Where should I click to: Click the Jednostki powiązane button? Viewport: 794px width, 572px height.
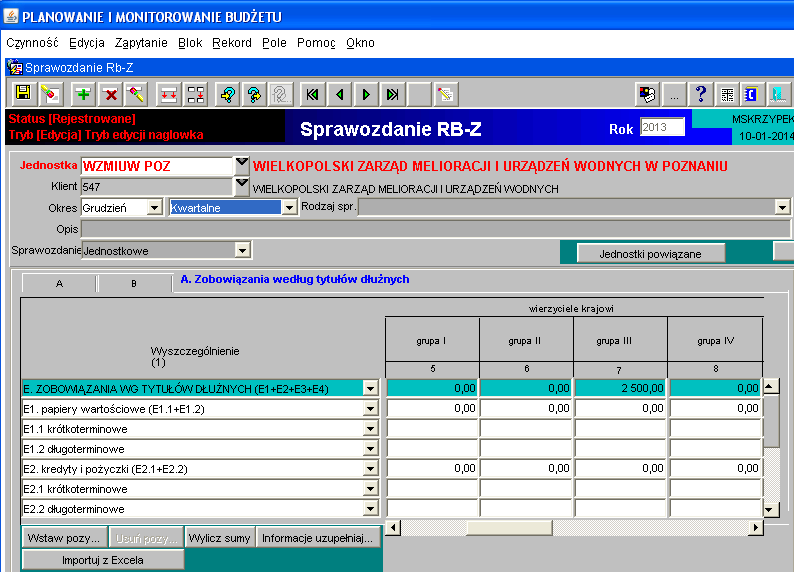point(651,254)
